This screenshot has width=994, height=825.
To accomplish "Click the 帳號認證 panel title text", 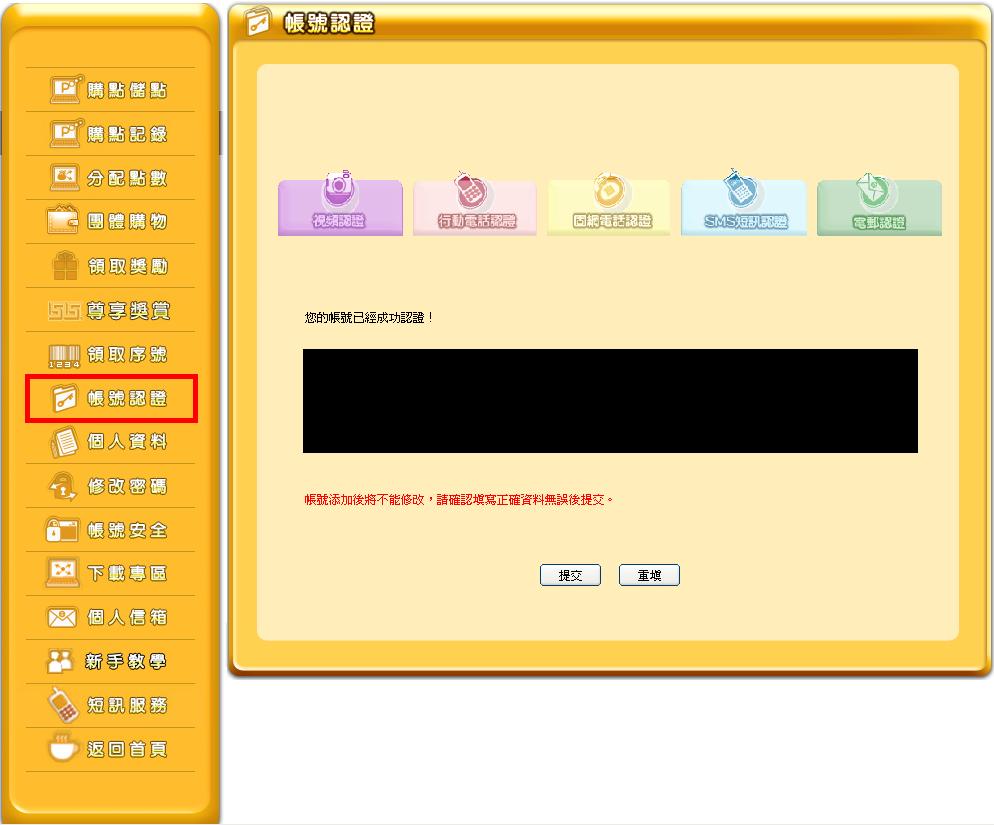I will click(329, 23).
